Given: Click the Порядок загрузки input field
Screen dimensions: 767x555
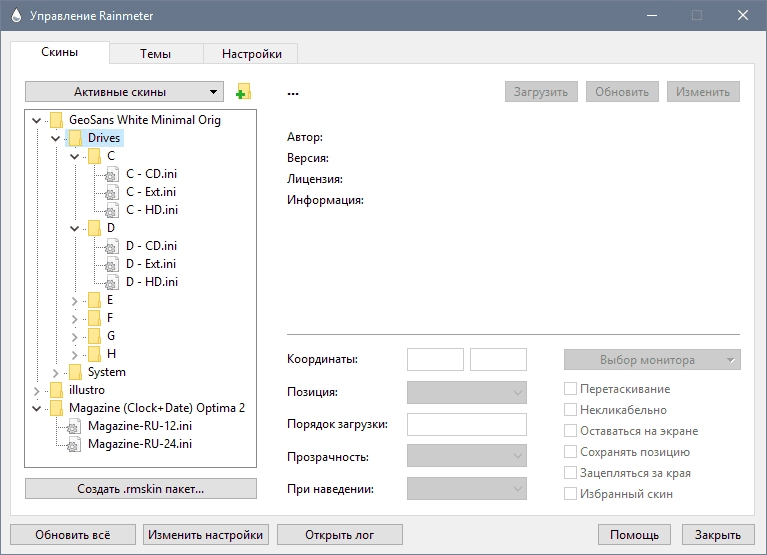Looking at the screenshot, I should 467,424.
